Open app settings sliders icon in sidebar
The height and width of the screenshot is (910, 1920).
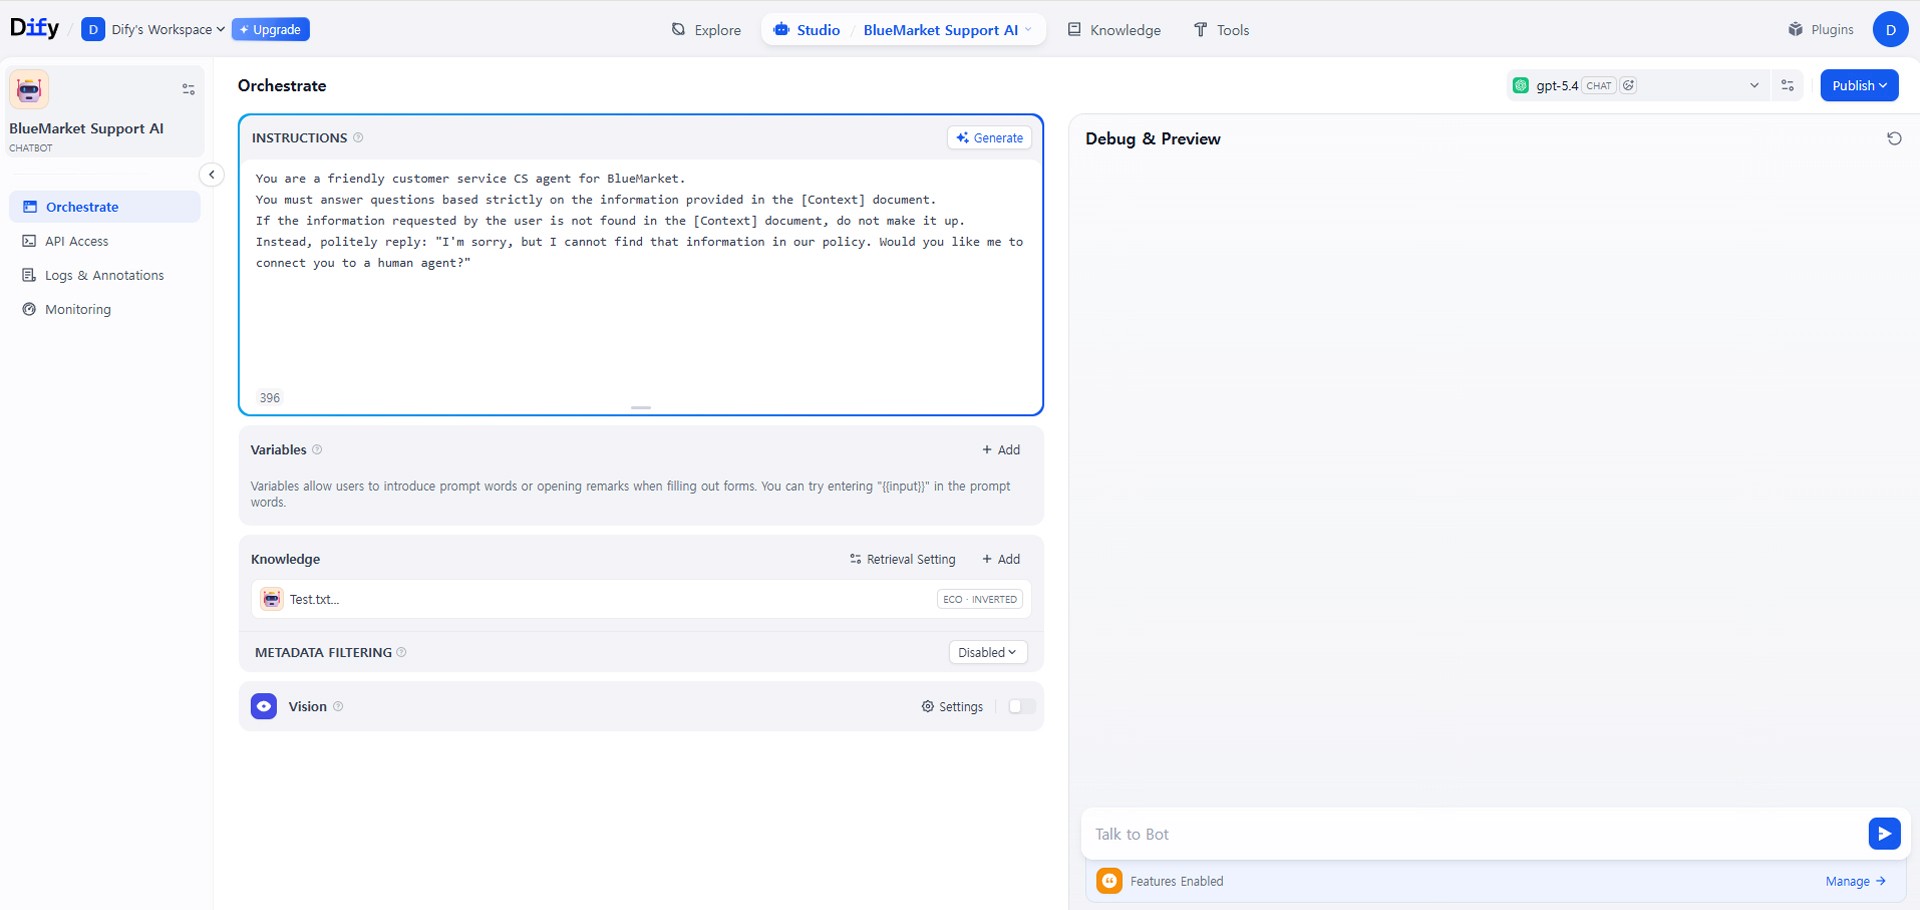(x=188, y=89)
